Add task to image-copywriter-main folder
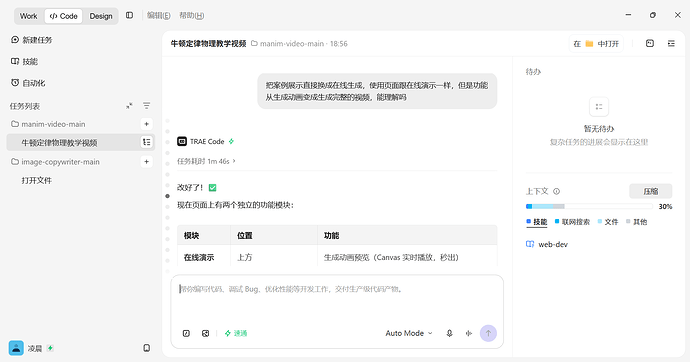The image size is (690, 362). tap(147, 162)
